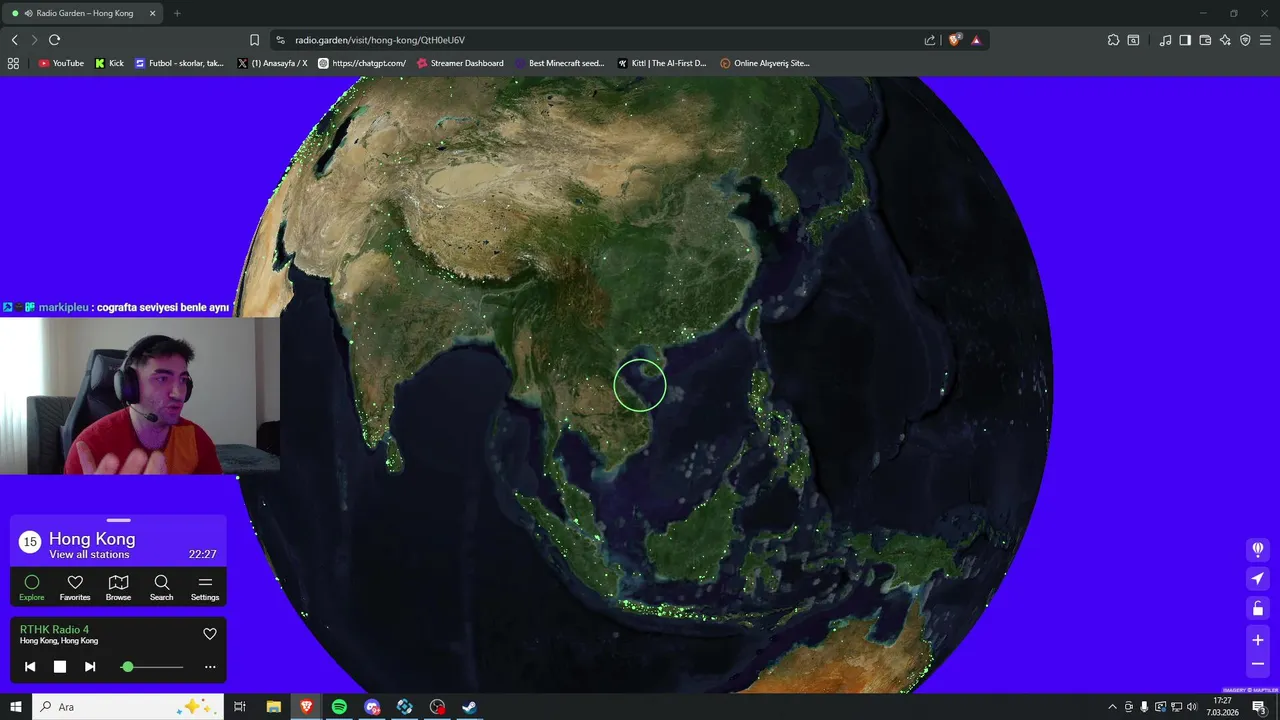The height and width of the screenshot is (720, 1280).
Task: Open the Explore tab in Radio Garden
Action: click(x=32, y=587)
